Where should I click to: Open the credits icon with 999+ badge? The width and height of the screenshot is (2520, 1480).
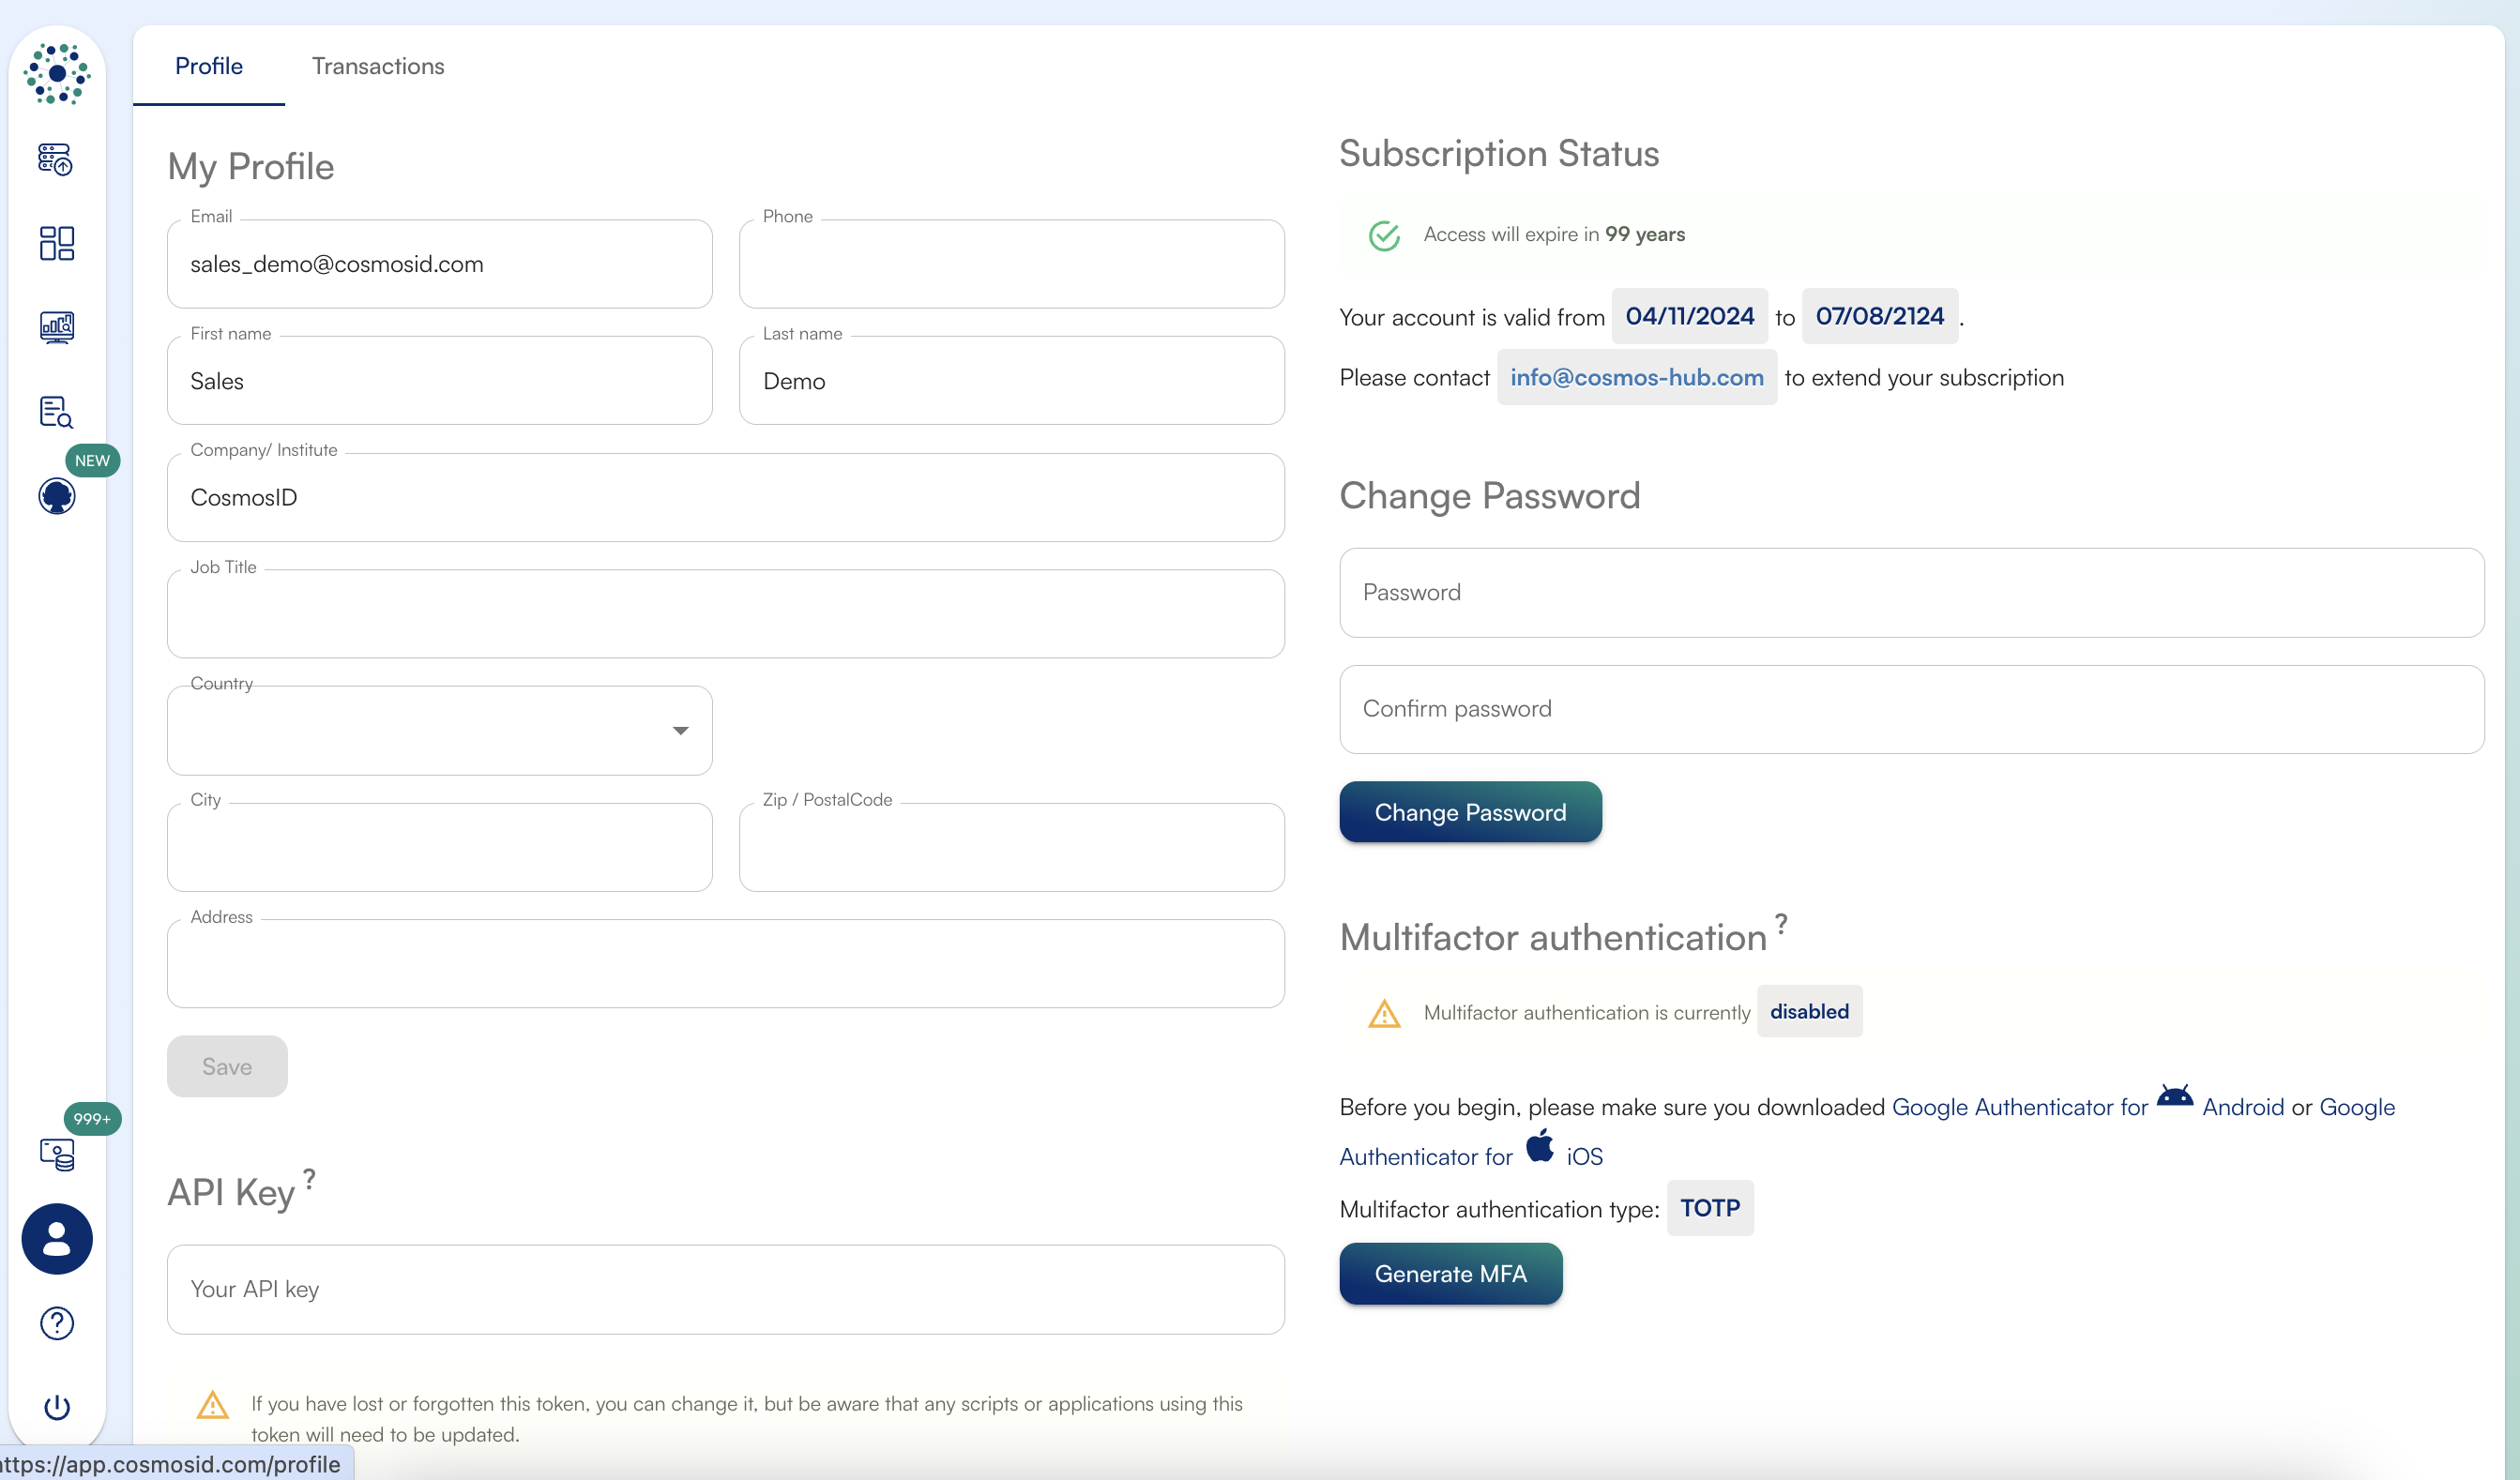pos(57,1154)
